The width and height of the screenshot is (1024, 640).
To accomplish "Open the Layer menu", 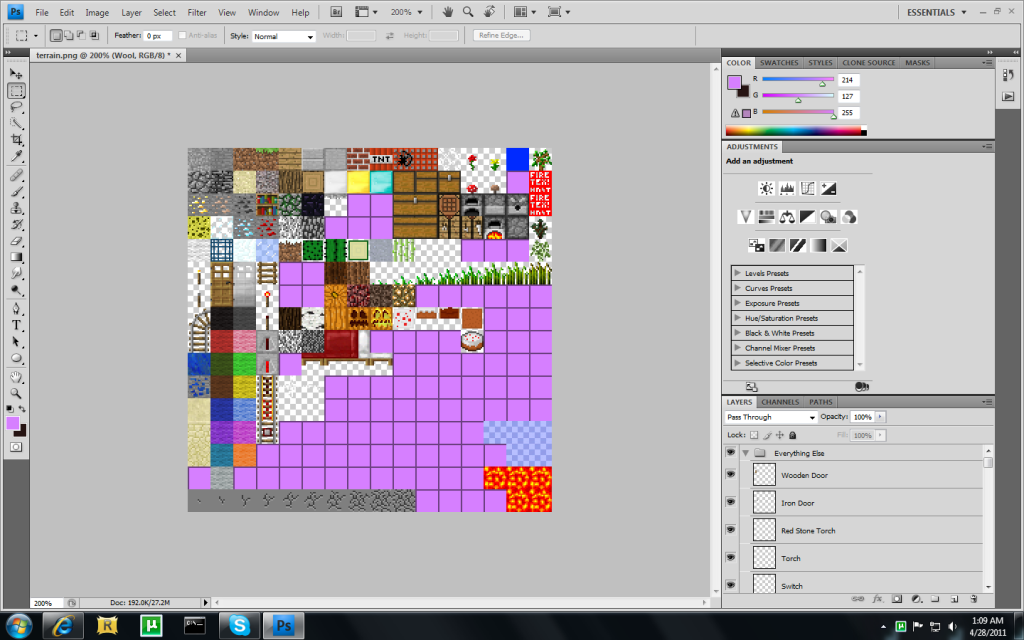I will pos(131,12).
